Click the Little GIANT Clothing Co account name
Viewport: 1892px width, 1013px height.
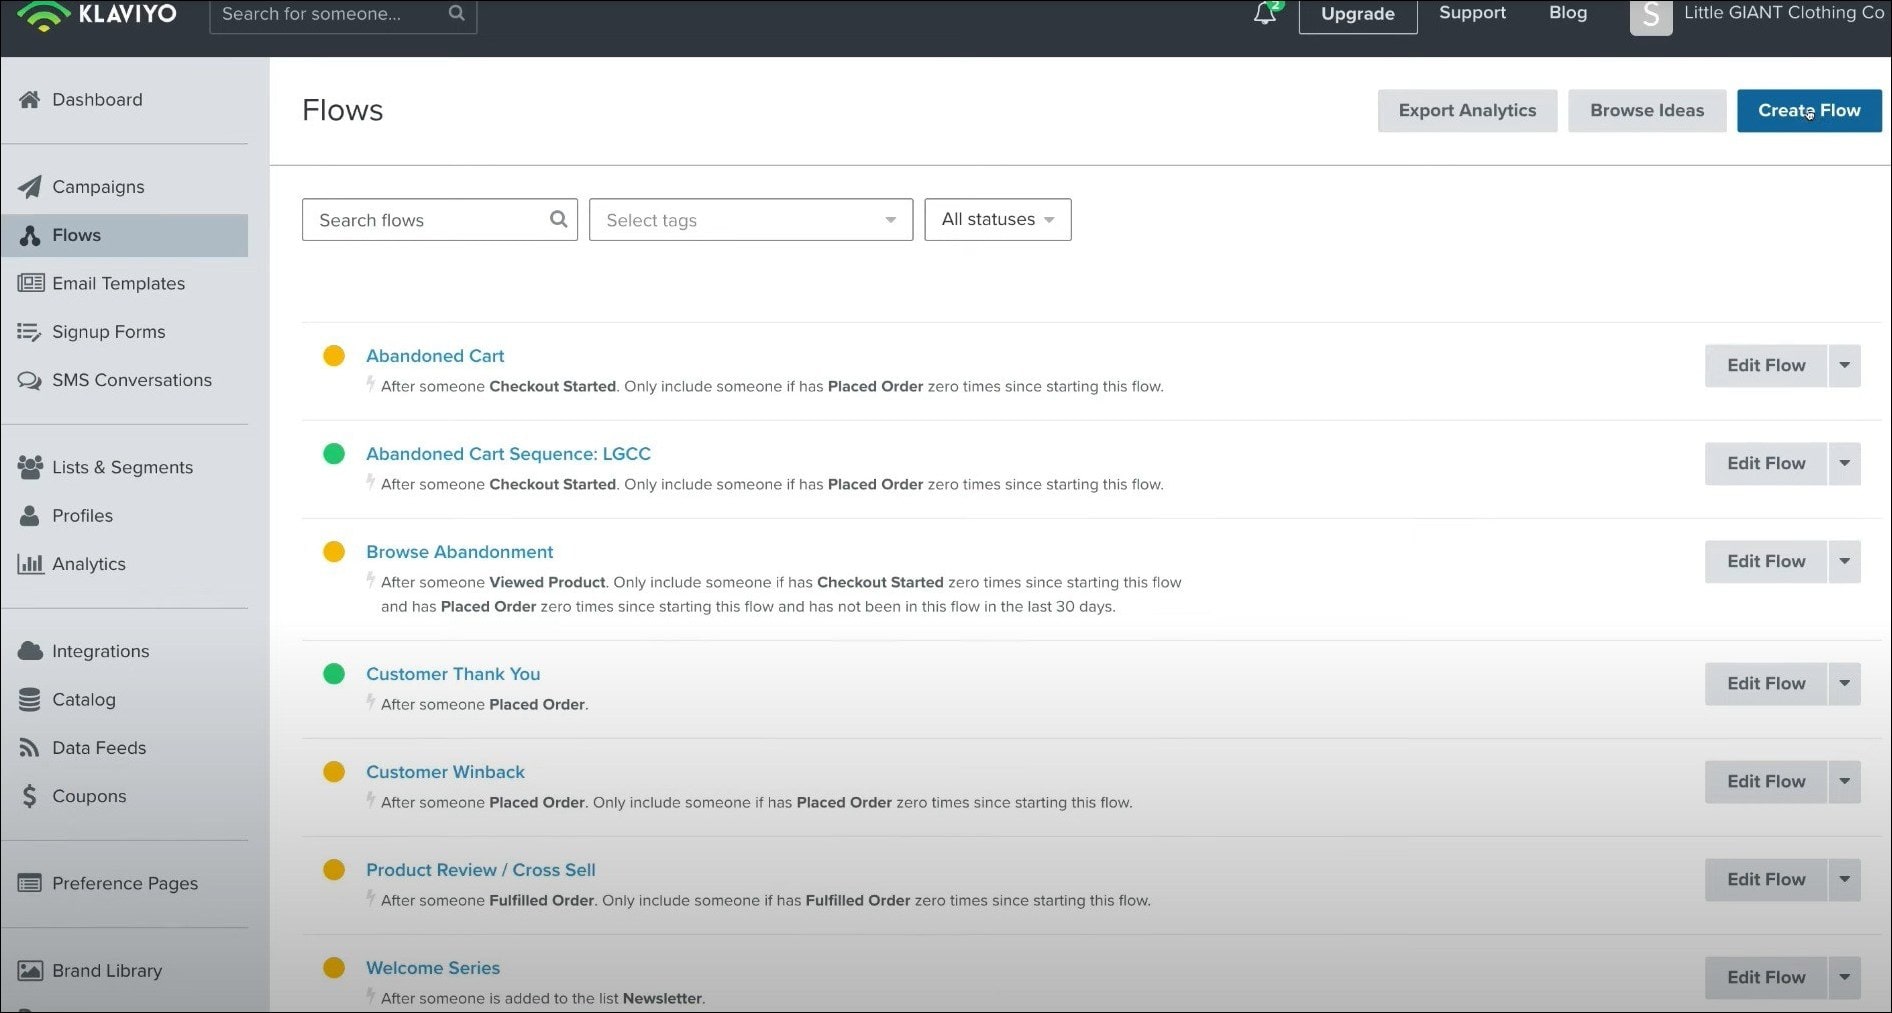[x=1784, y=13]
